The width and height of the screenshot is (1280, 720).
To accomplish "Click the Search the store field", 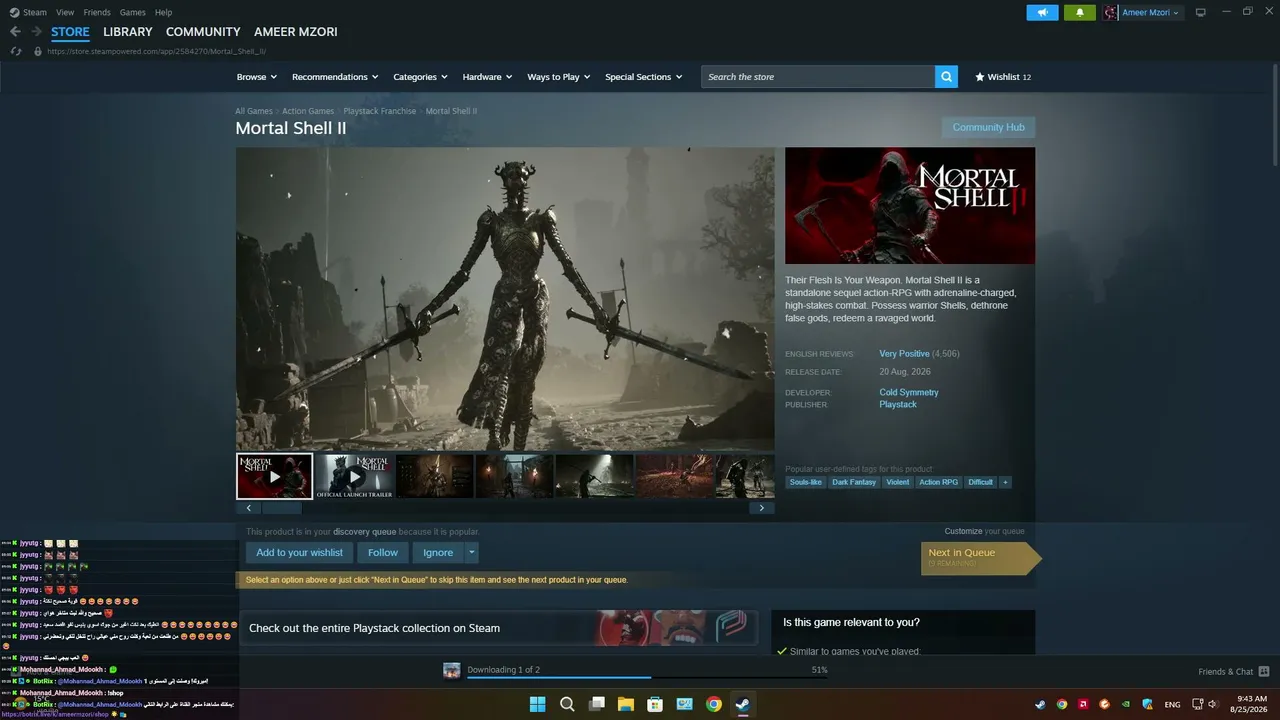I will pos(818,77).
